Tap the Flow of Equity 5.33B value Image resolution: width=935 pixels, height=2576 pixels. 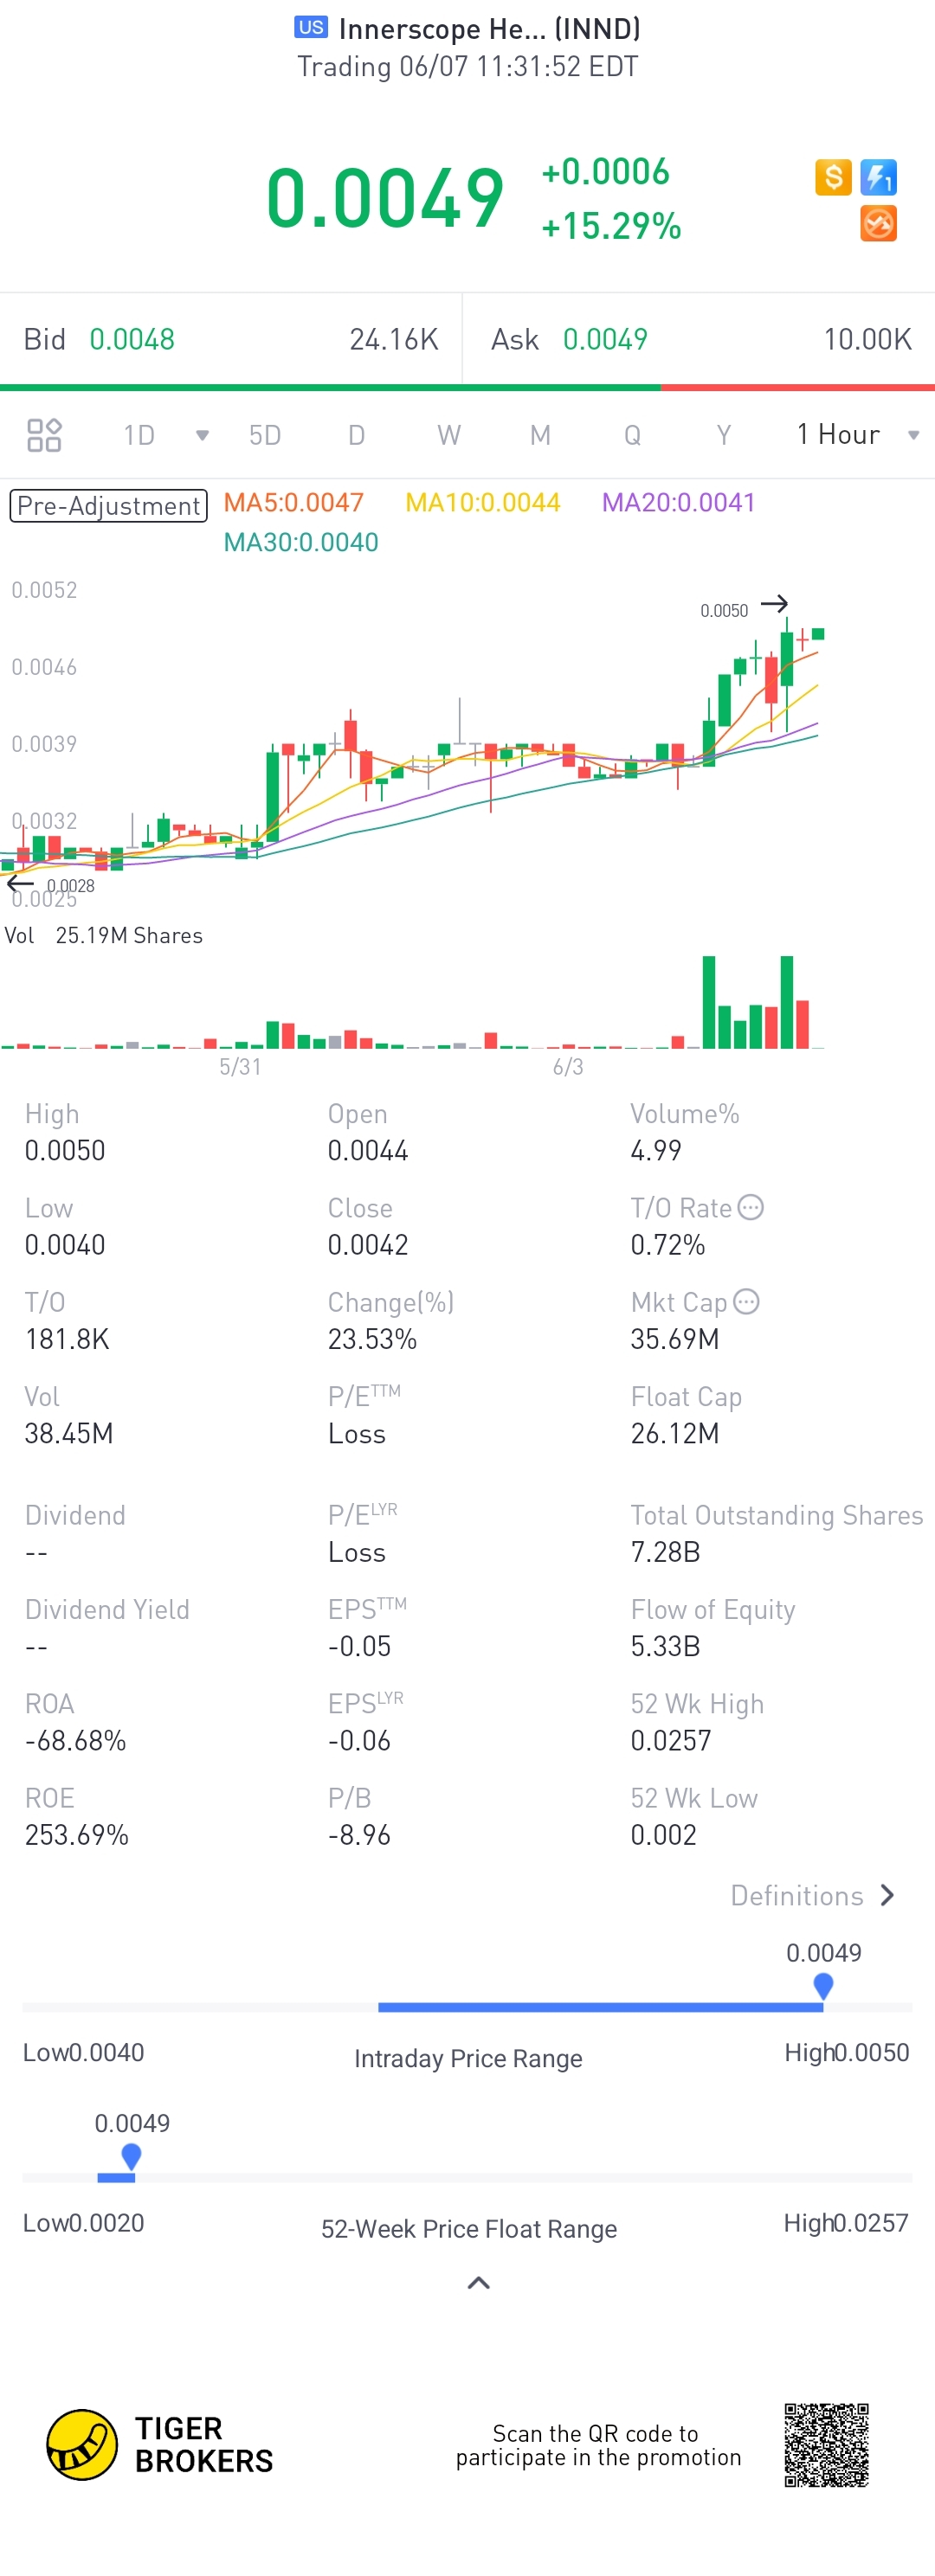[665, 1646]
